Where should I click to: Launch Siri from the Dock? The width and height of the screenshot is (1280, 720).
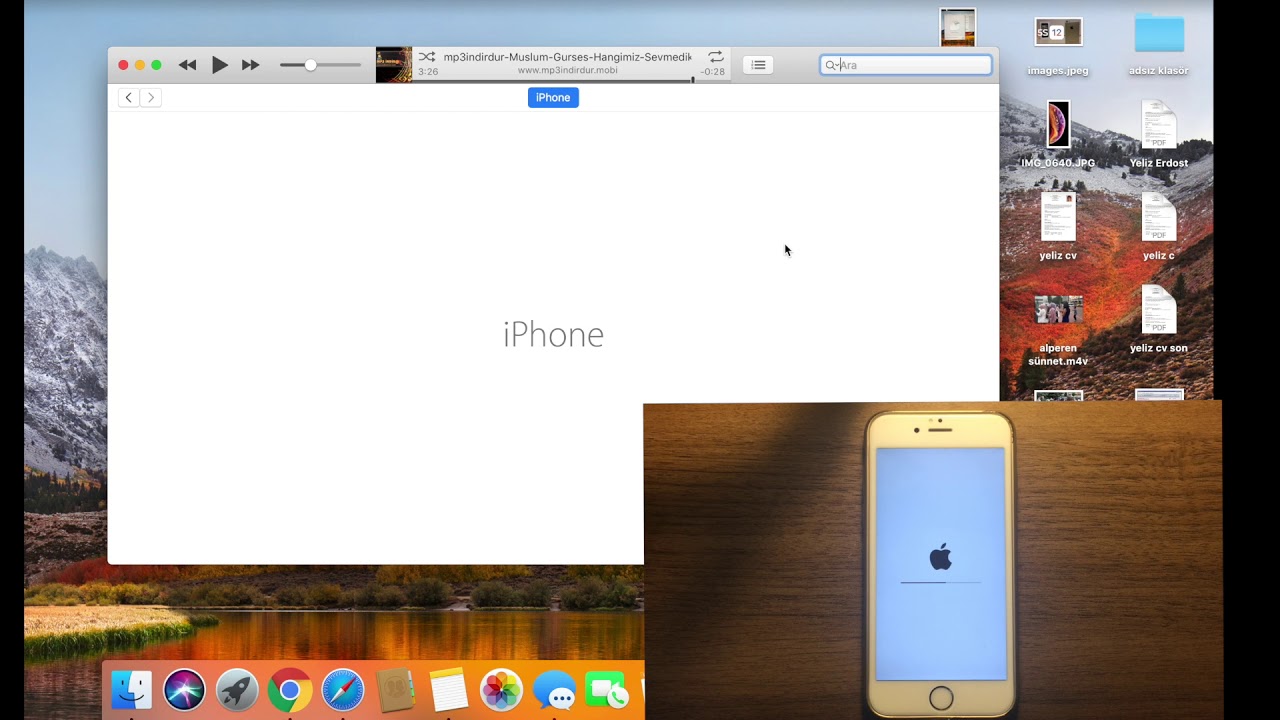pos(184,690)
